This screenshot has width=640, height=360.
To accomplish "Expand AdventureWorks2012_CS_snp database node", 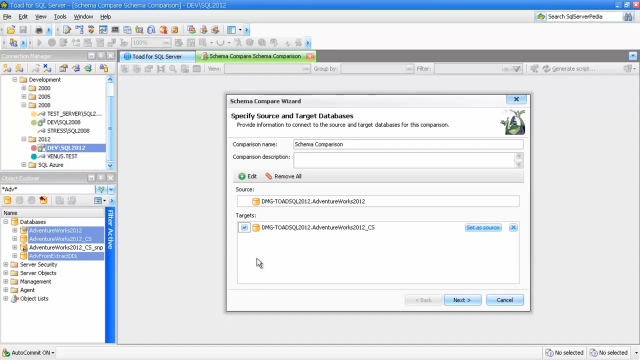I will tap(15, 247).
